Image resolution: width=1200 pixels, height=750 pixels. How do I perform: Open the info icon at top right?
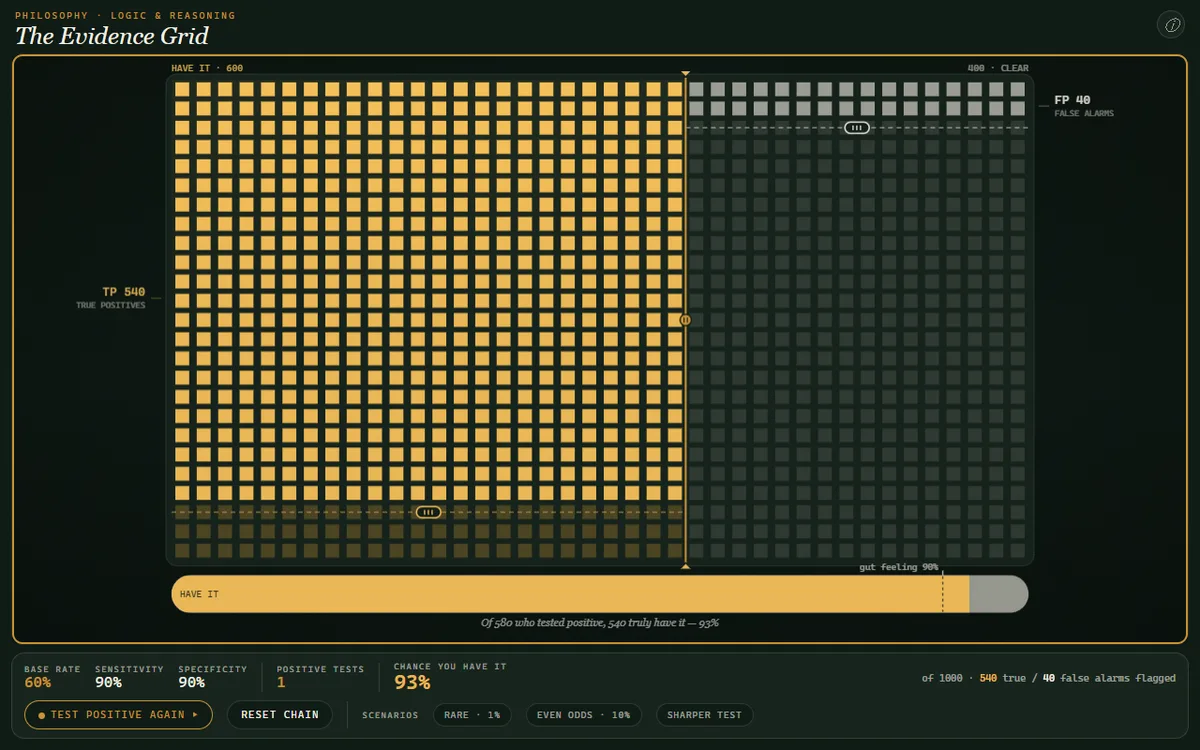point(1171,25)
